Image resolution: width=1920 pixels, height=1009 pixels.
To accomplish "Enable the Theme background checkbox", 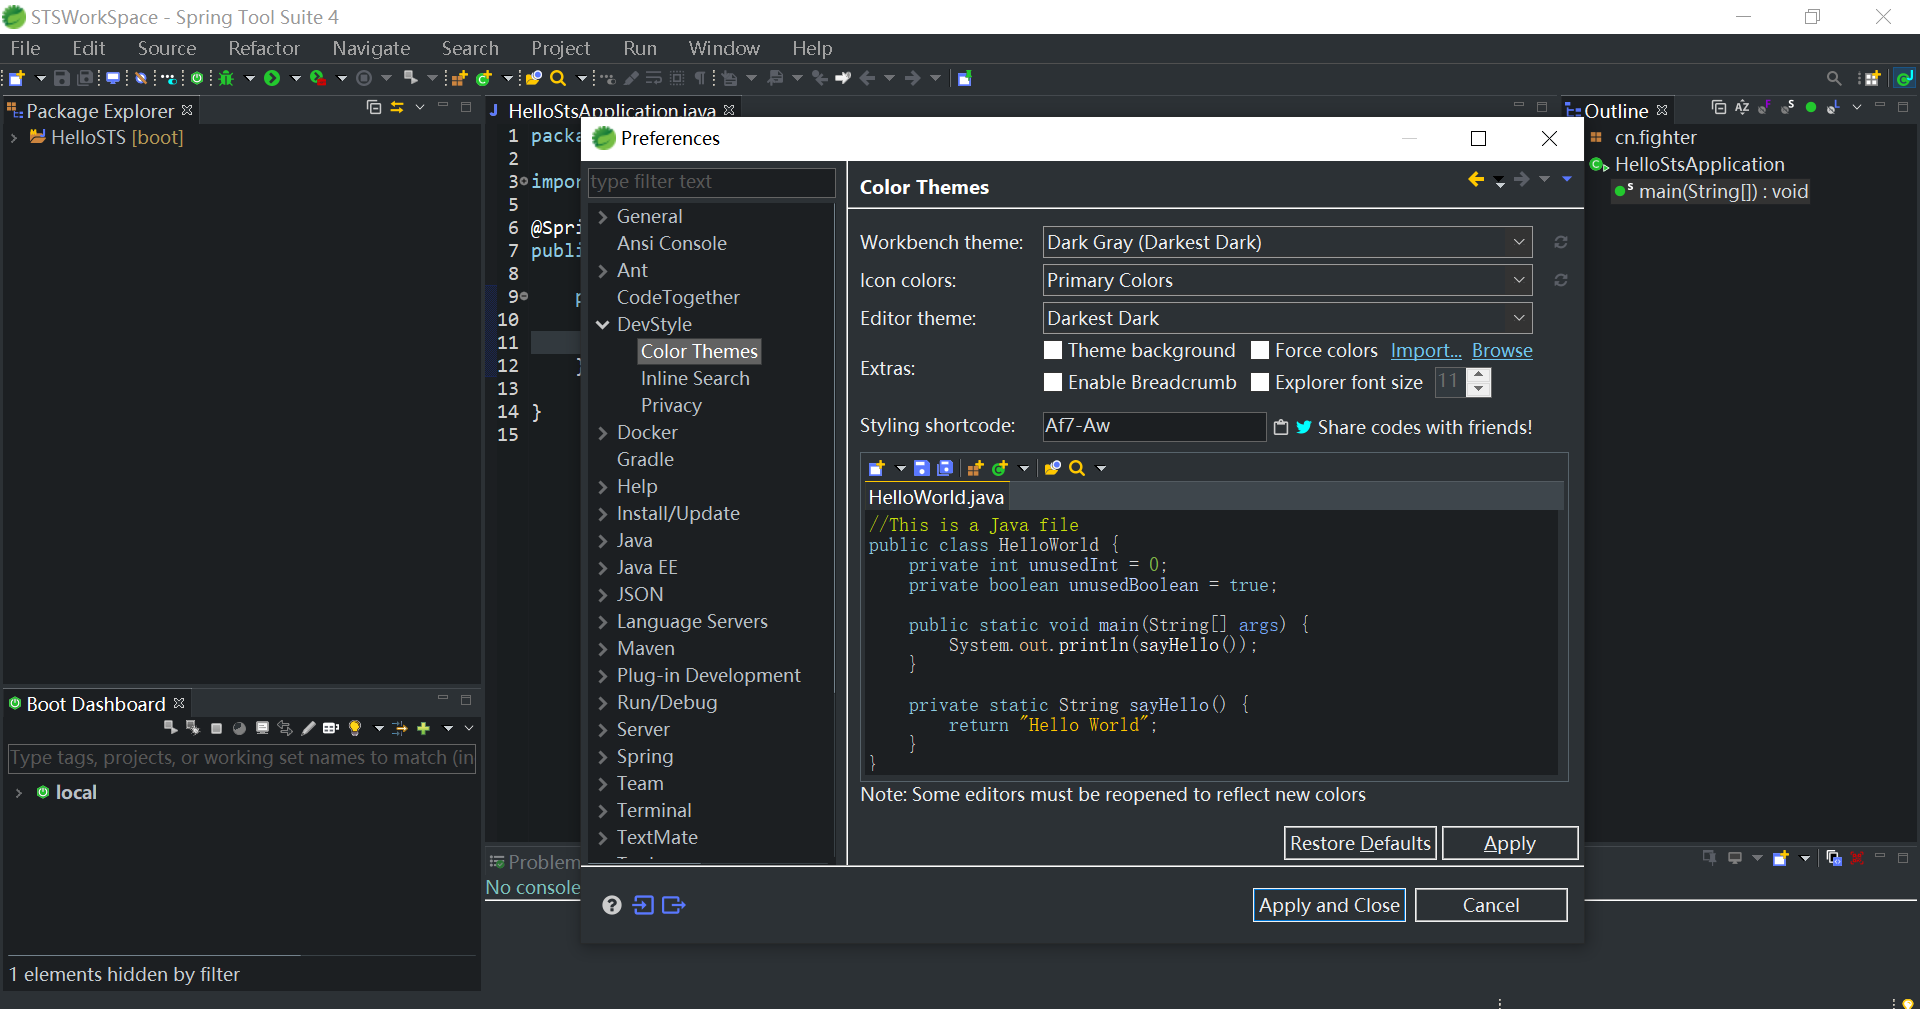I will [1053, 350].
